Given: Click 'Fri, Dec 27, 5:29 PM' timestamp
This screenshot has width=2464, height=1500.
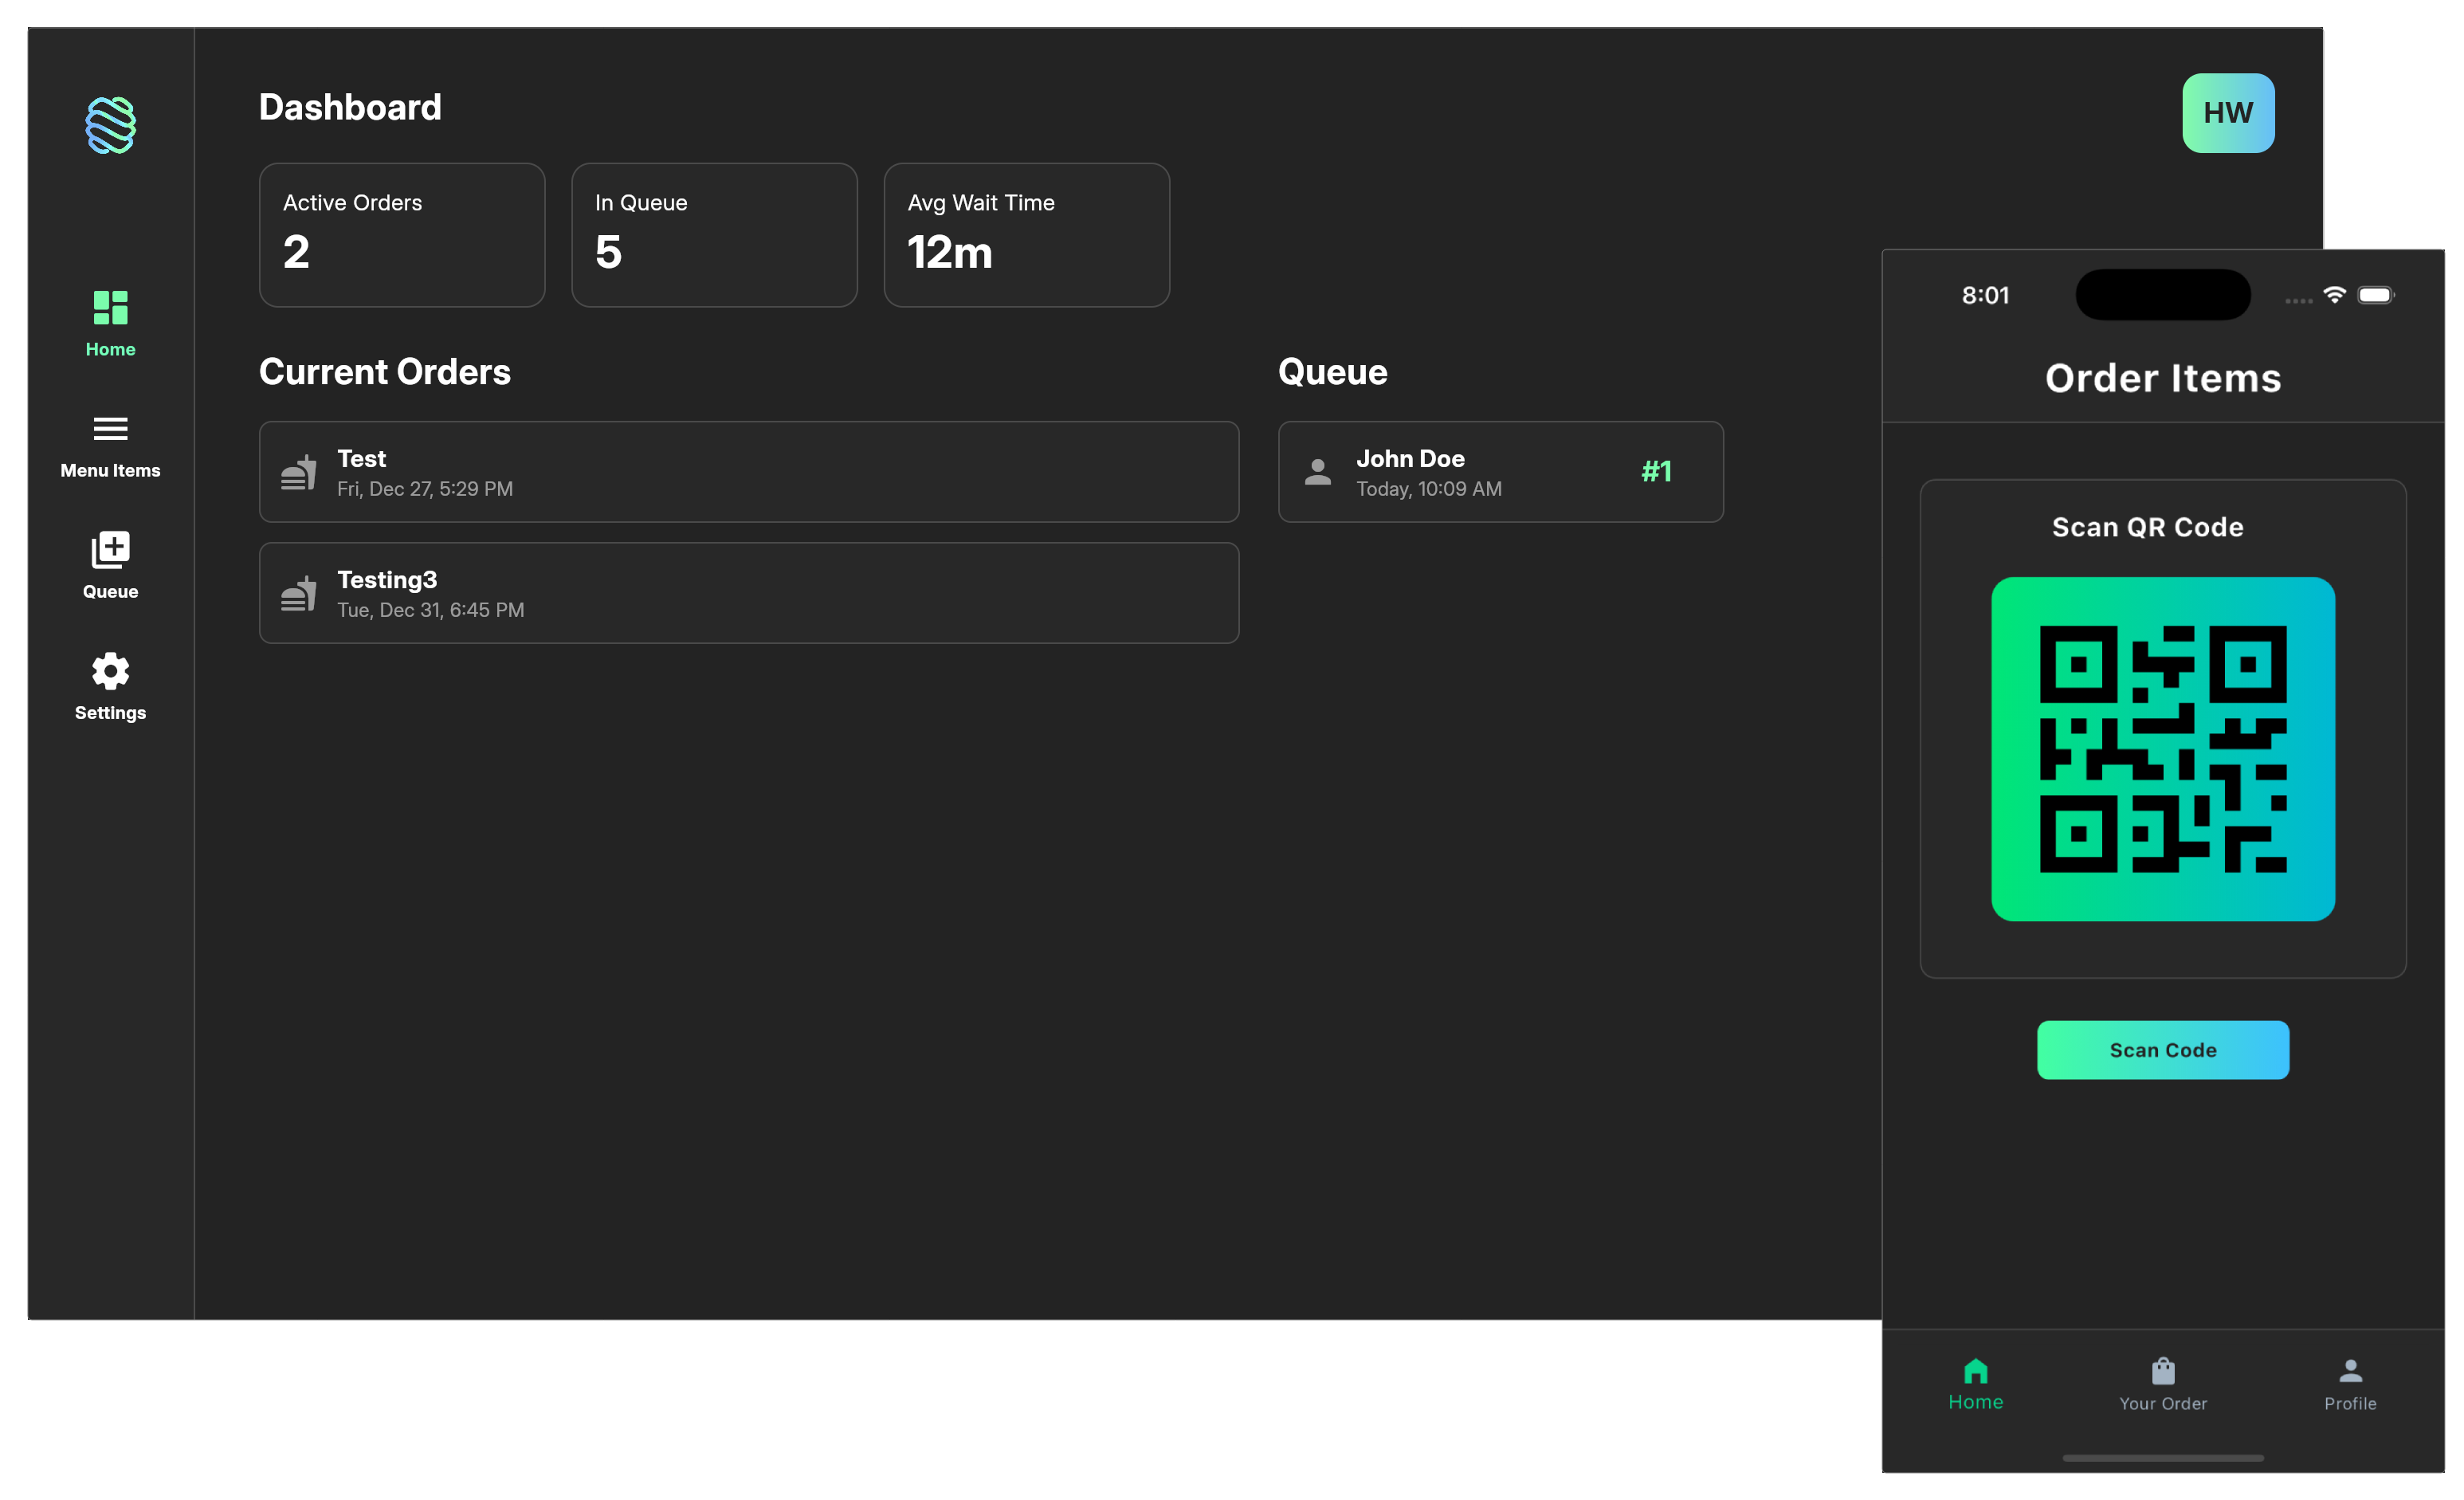Looking at the screenshot, I should click(425, 489).
